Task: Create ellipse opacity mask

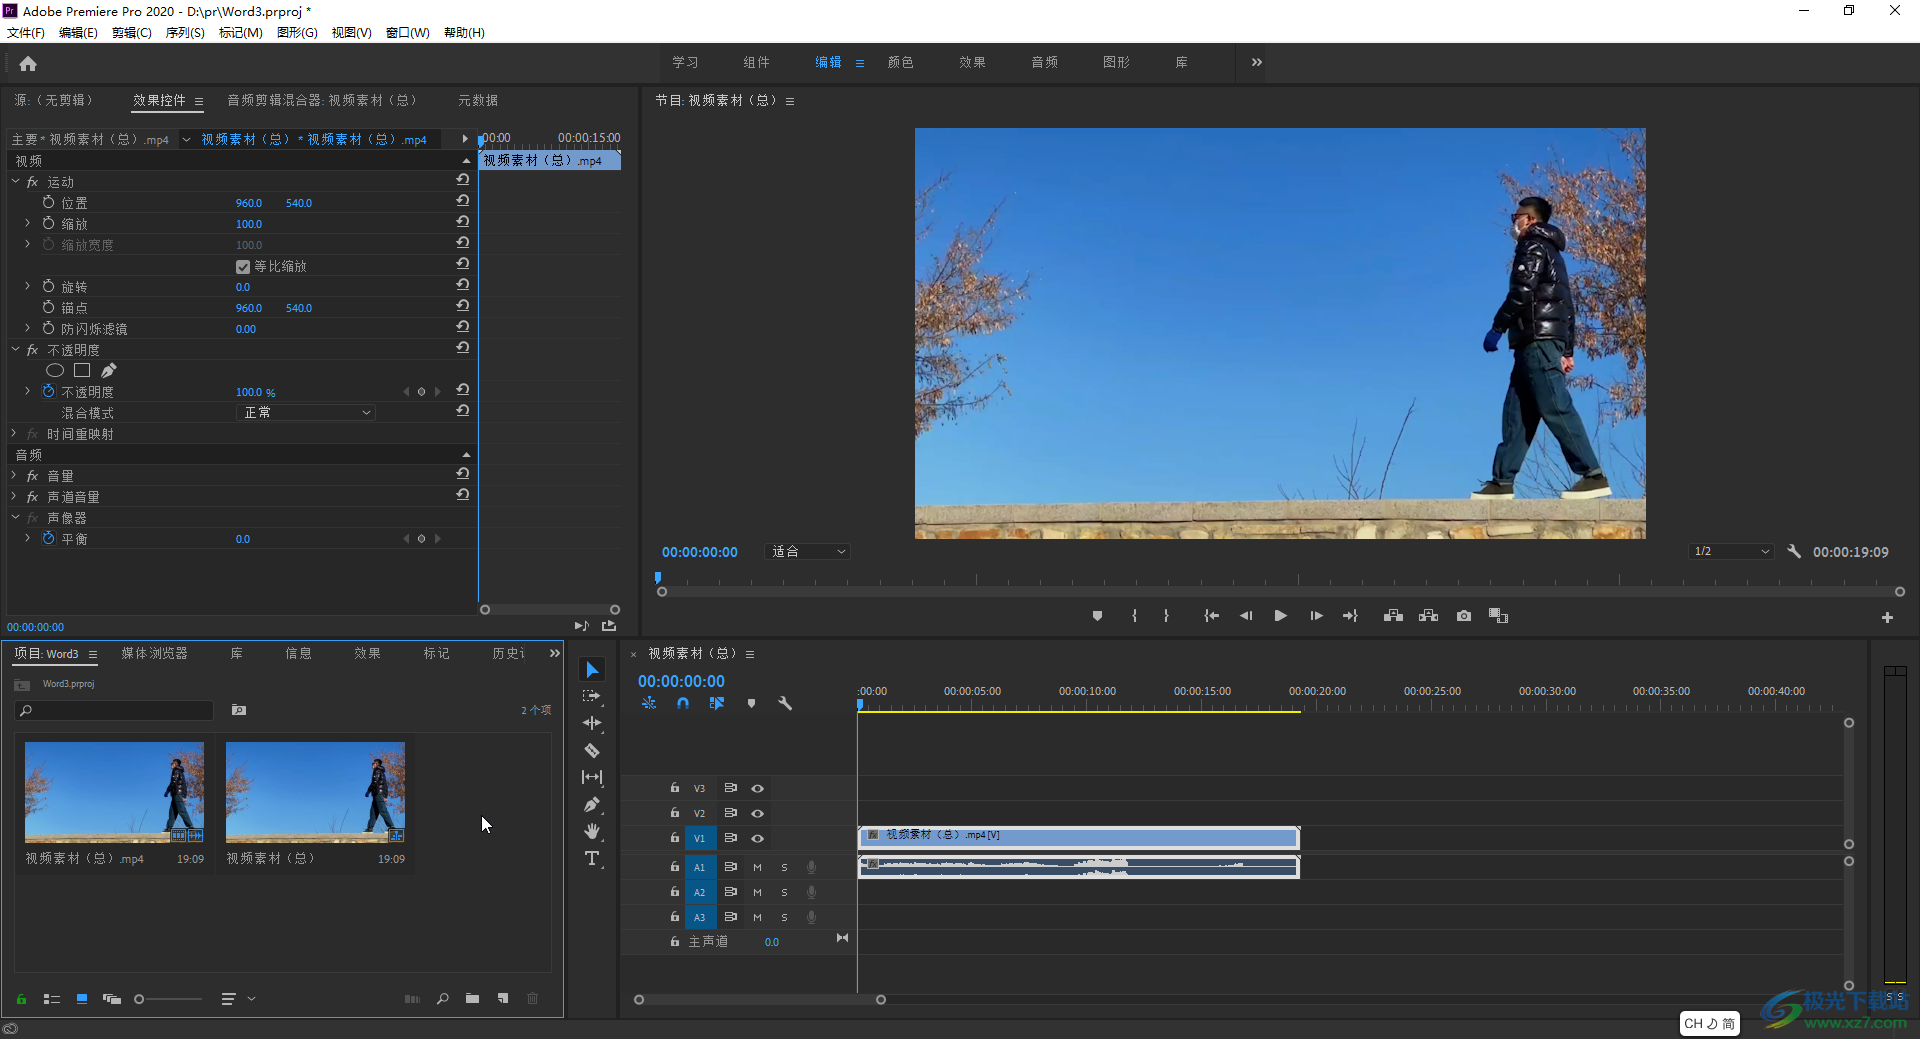Action: coord(55,370)
